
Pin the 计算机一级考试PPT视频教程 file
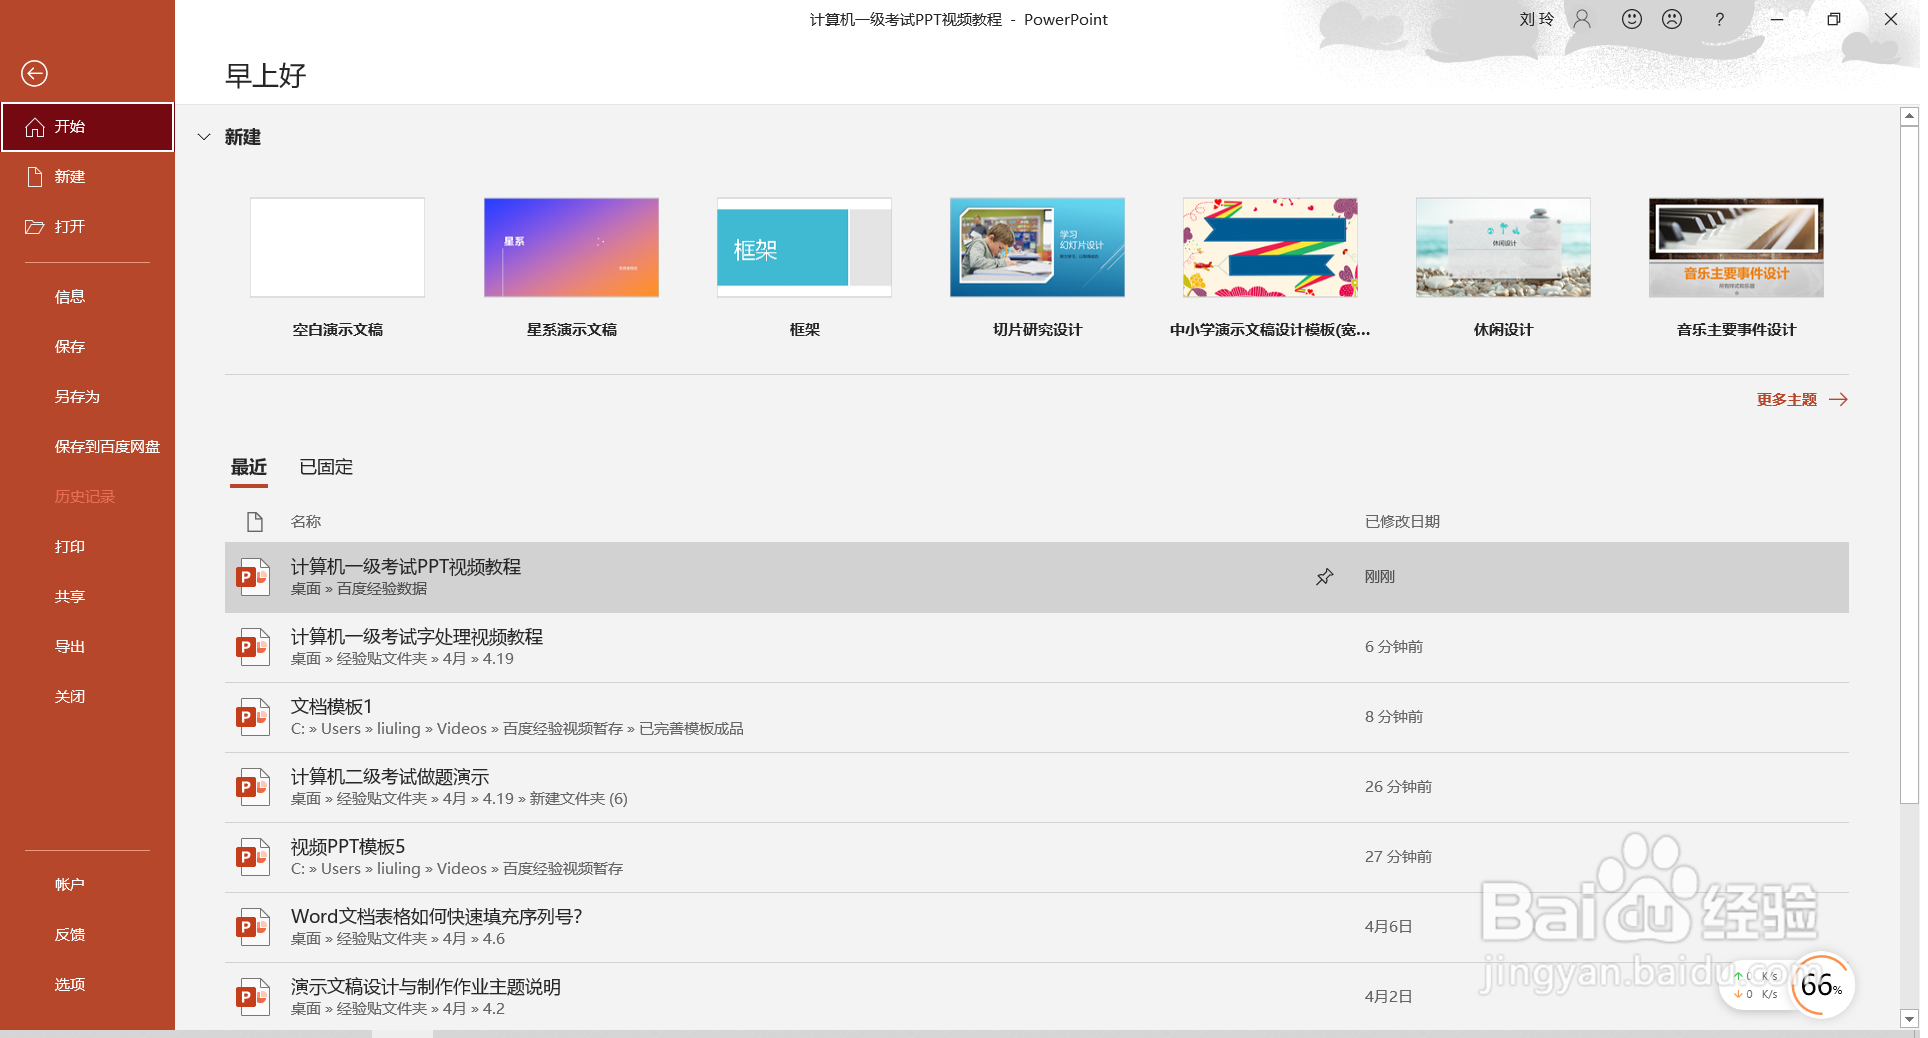point(1324,577)
